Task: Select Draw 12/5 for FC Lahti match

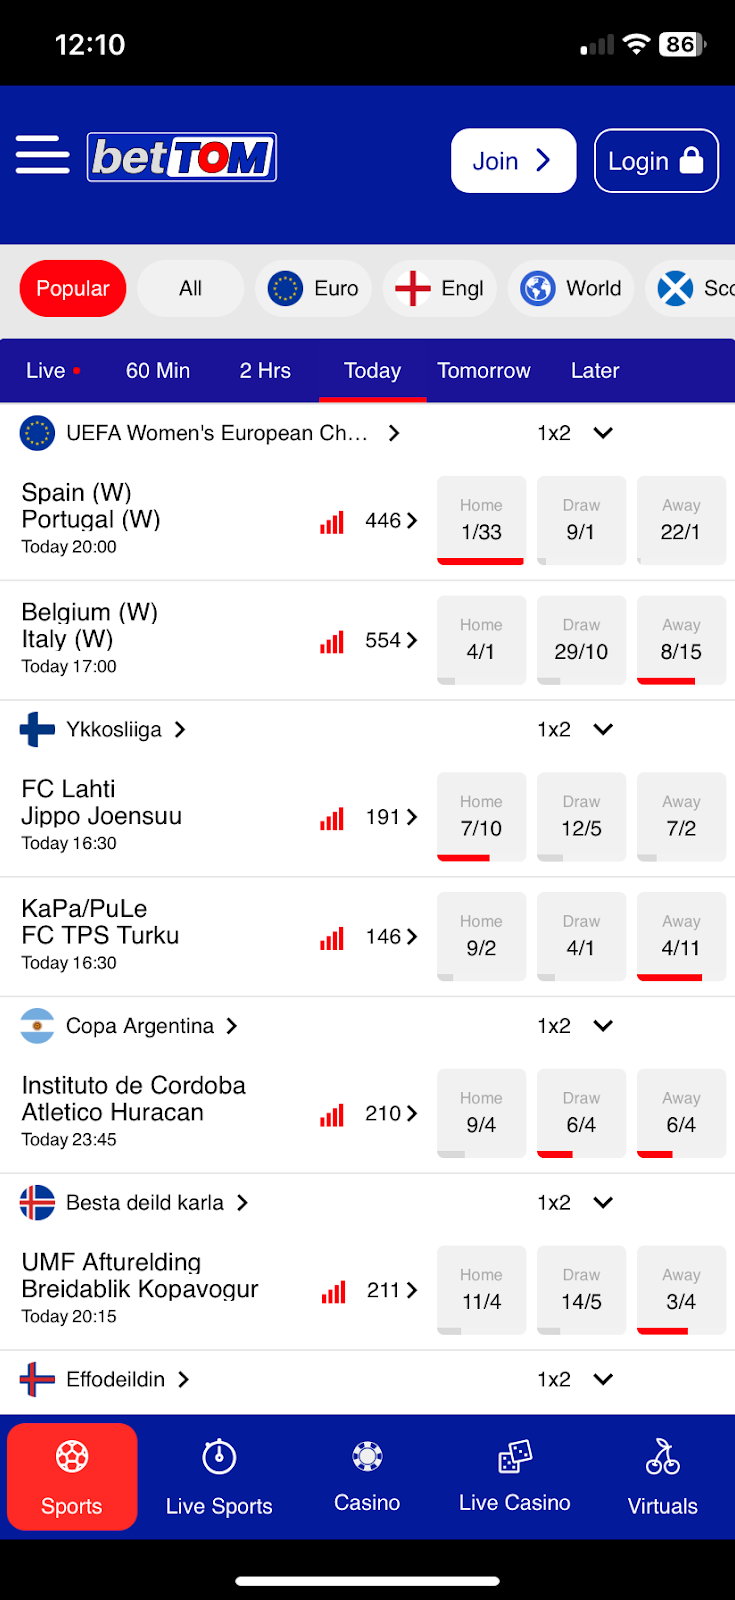Action: point(581,817)
